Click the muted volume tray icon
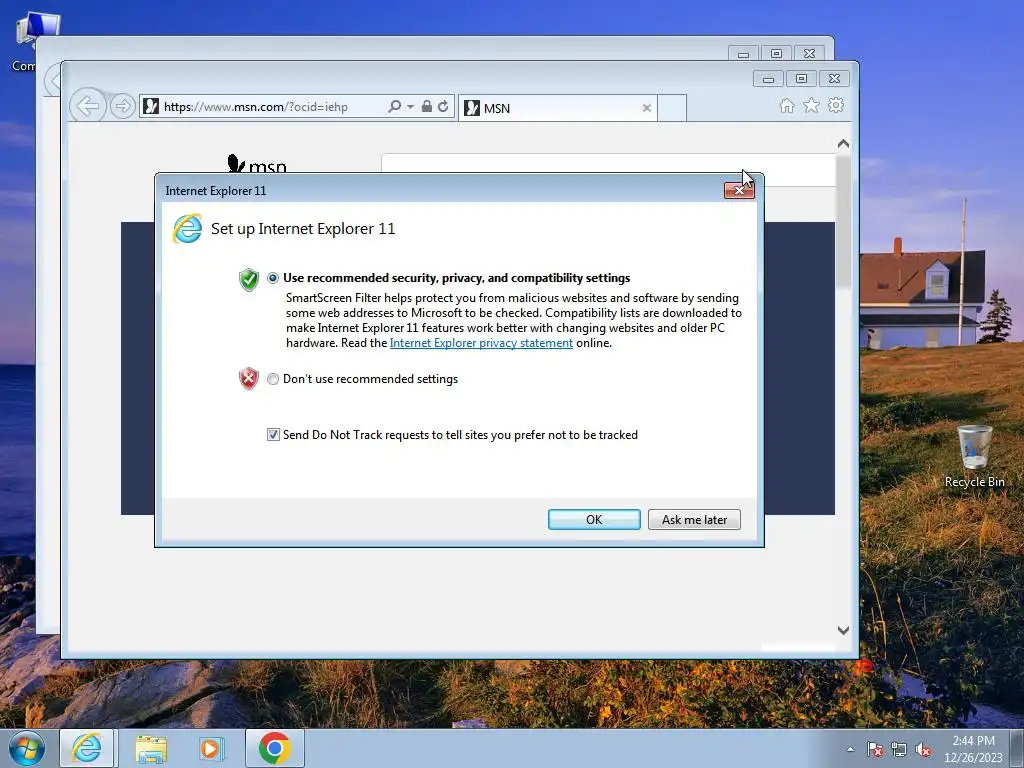The image size is (1024, 768). (x=923, y=749)
